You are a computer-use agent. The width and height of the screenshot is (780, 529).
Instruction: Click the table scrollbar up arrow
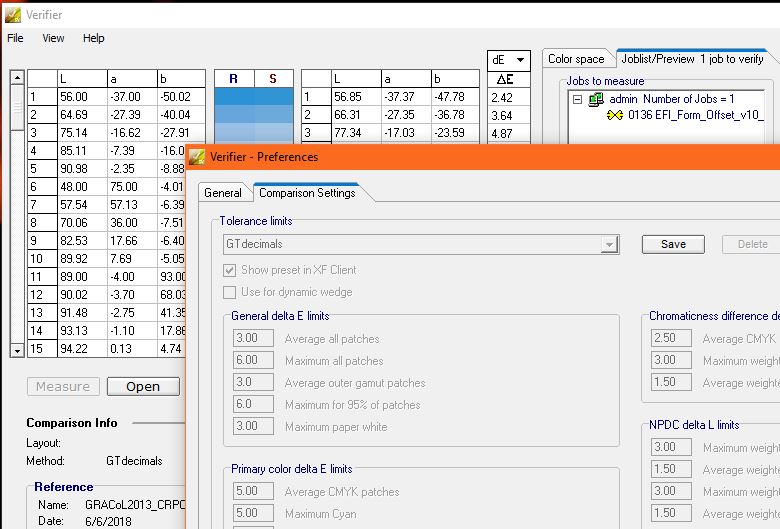(17, 78)
